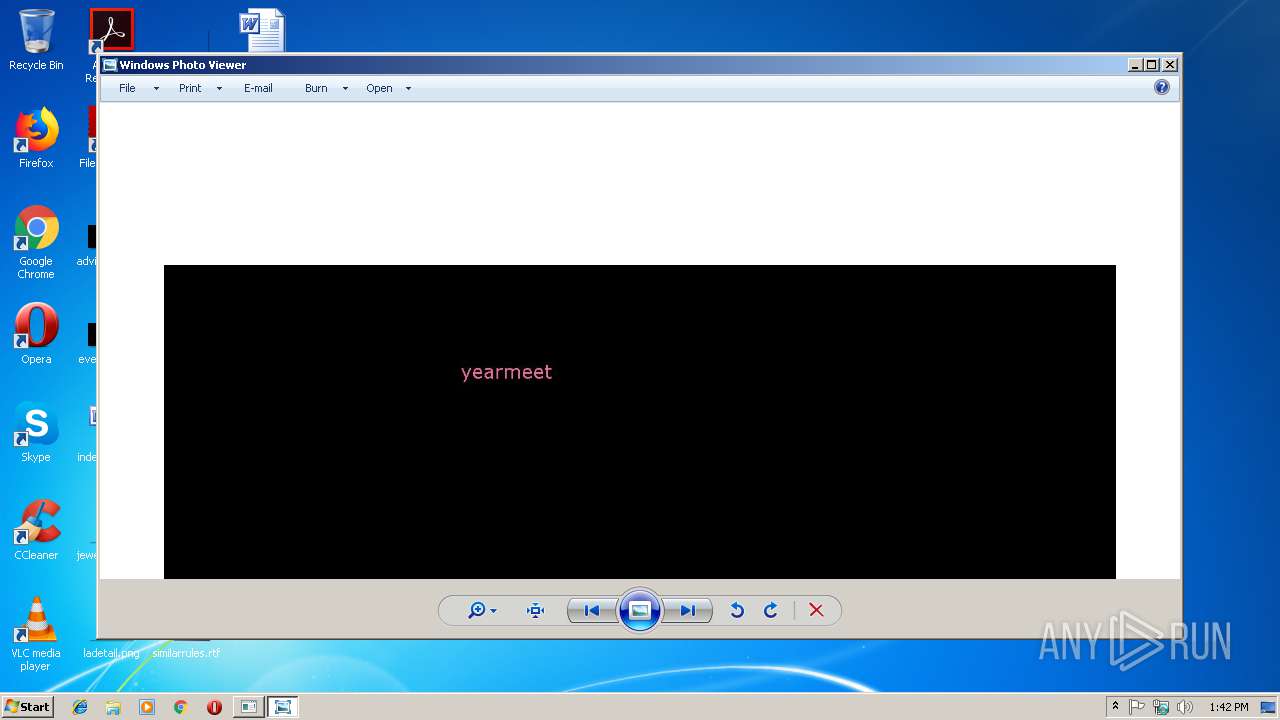Switch to Photo Viewer taskbar button
The height and width of the screenshot is (720, 1280).
pyautogui.click(x=283, y=707)
